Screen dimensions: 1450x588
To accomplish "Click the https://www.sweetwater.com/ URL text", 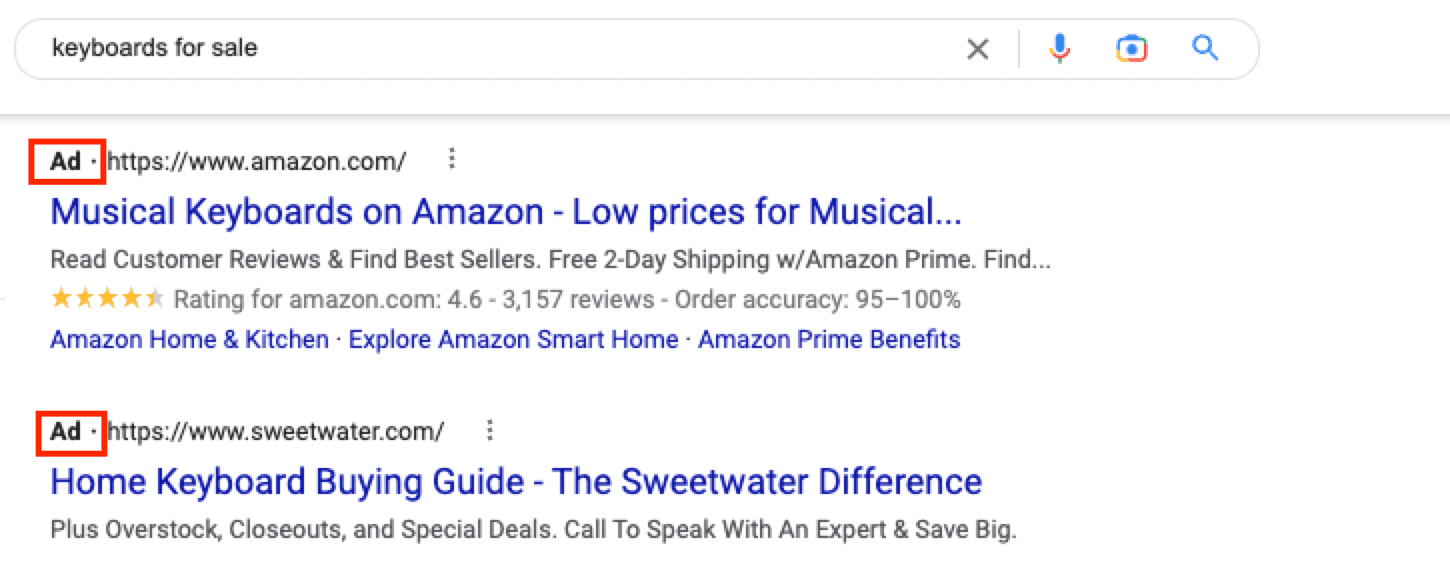I will 277,431.
